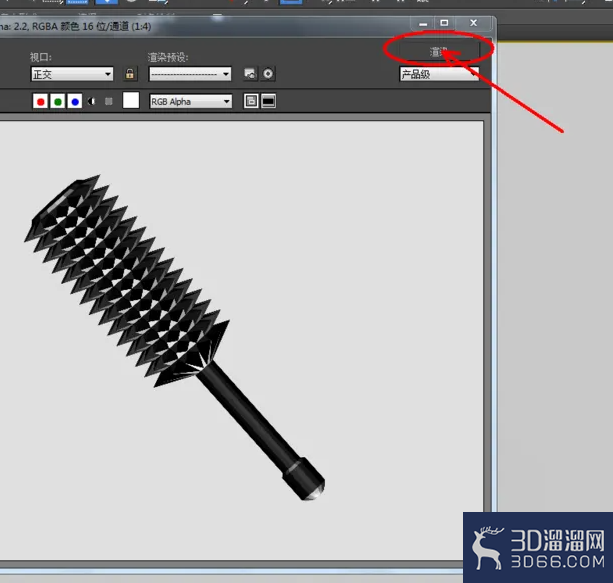The height and width of the screenshot is (583, 613).
Task: Toggle UI overlays icon beside RGB Alpha
Action: coord(251,101)
